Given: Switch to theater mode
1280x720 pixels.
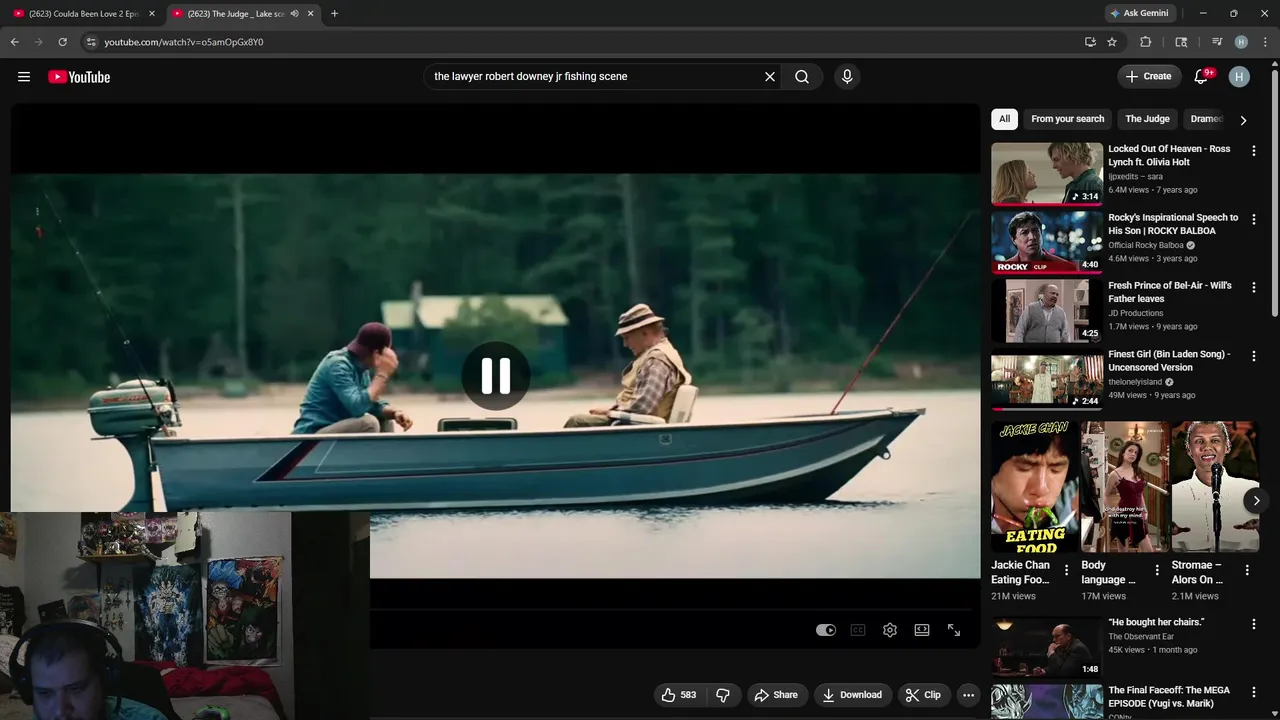Looking at the screenshot, I should coord(922,630).
